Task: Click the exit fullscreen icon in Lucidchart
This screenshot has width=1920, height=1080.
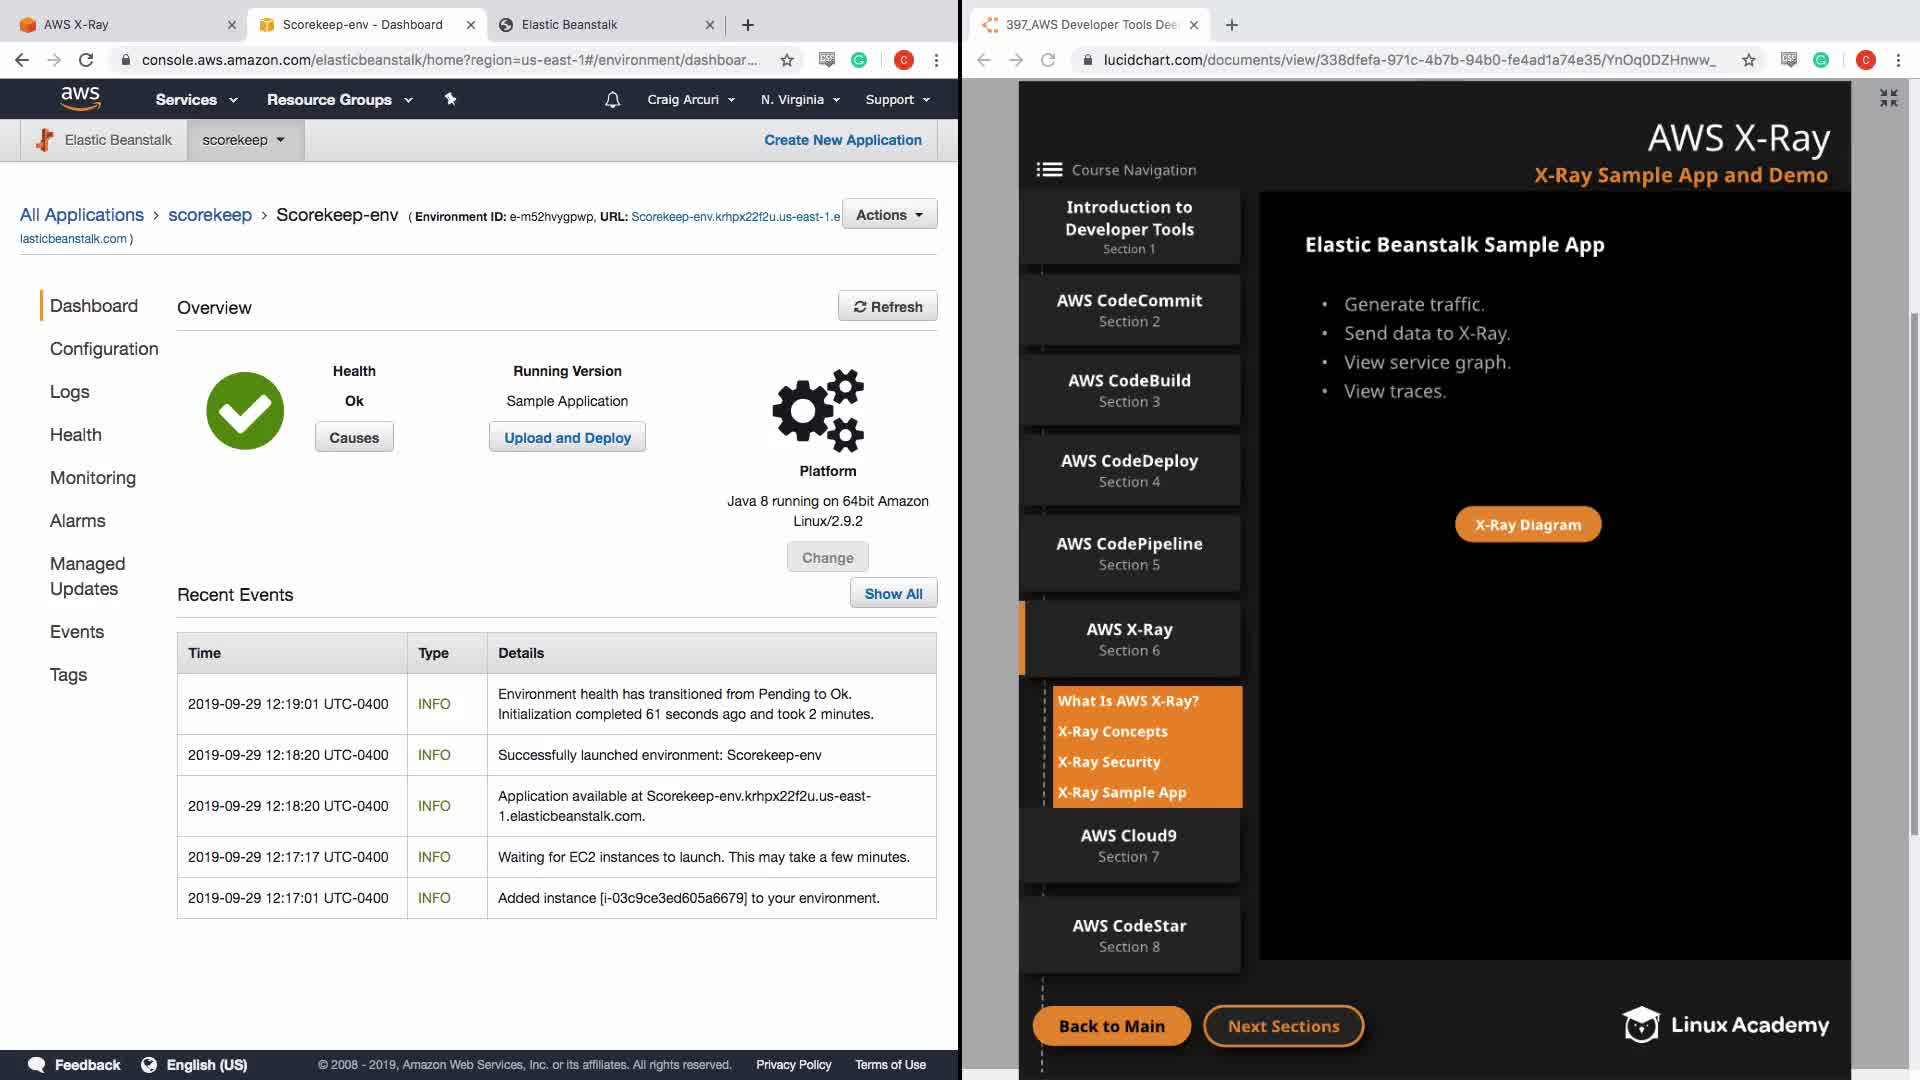Action: click(x=1888, y=98)
